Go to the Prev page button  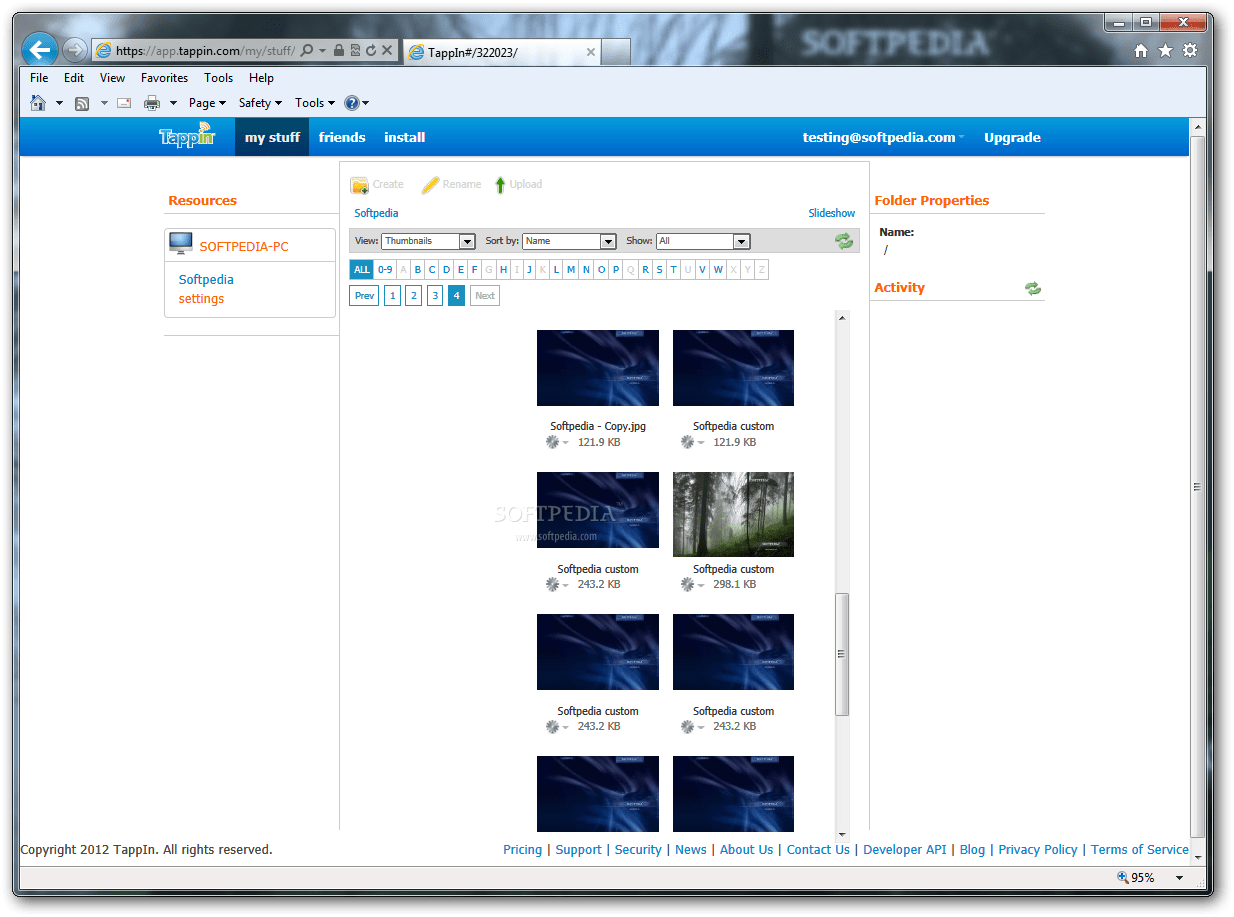coord(364,295)
